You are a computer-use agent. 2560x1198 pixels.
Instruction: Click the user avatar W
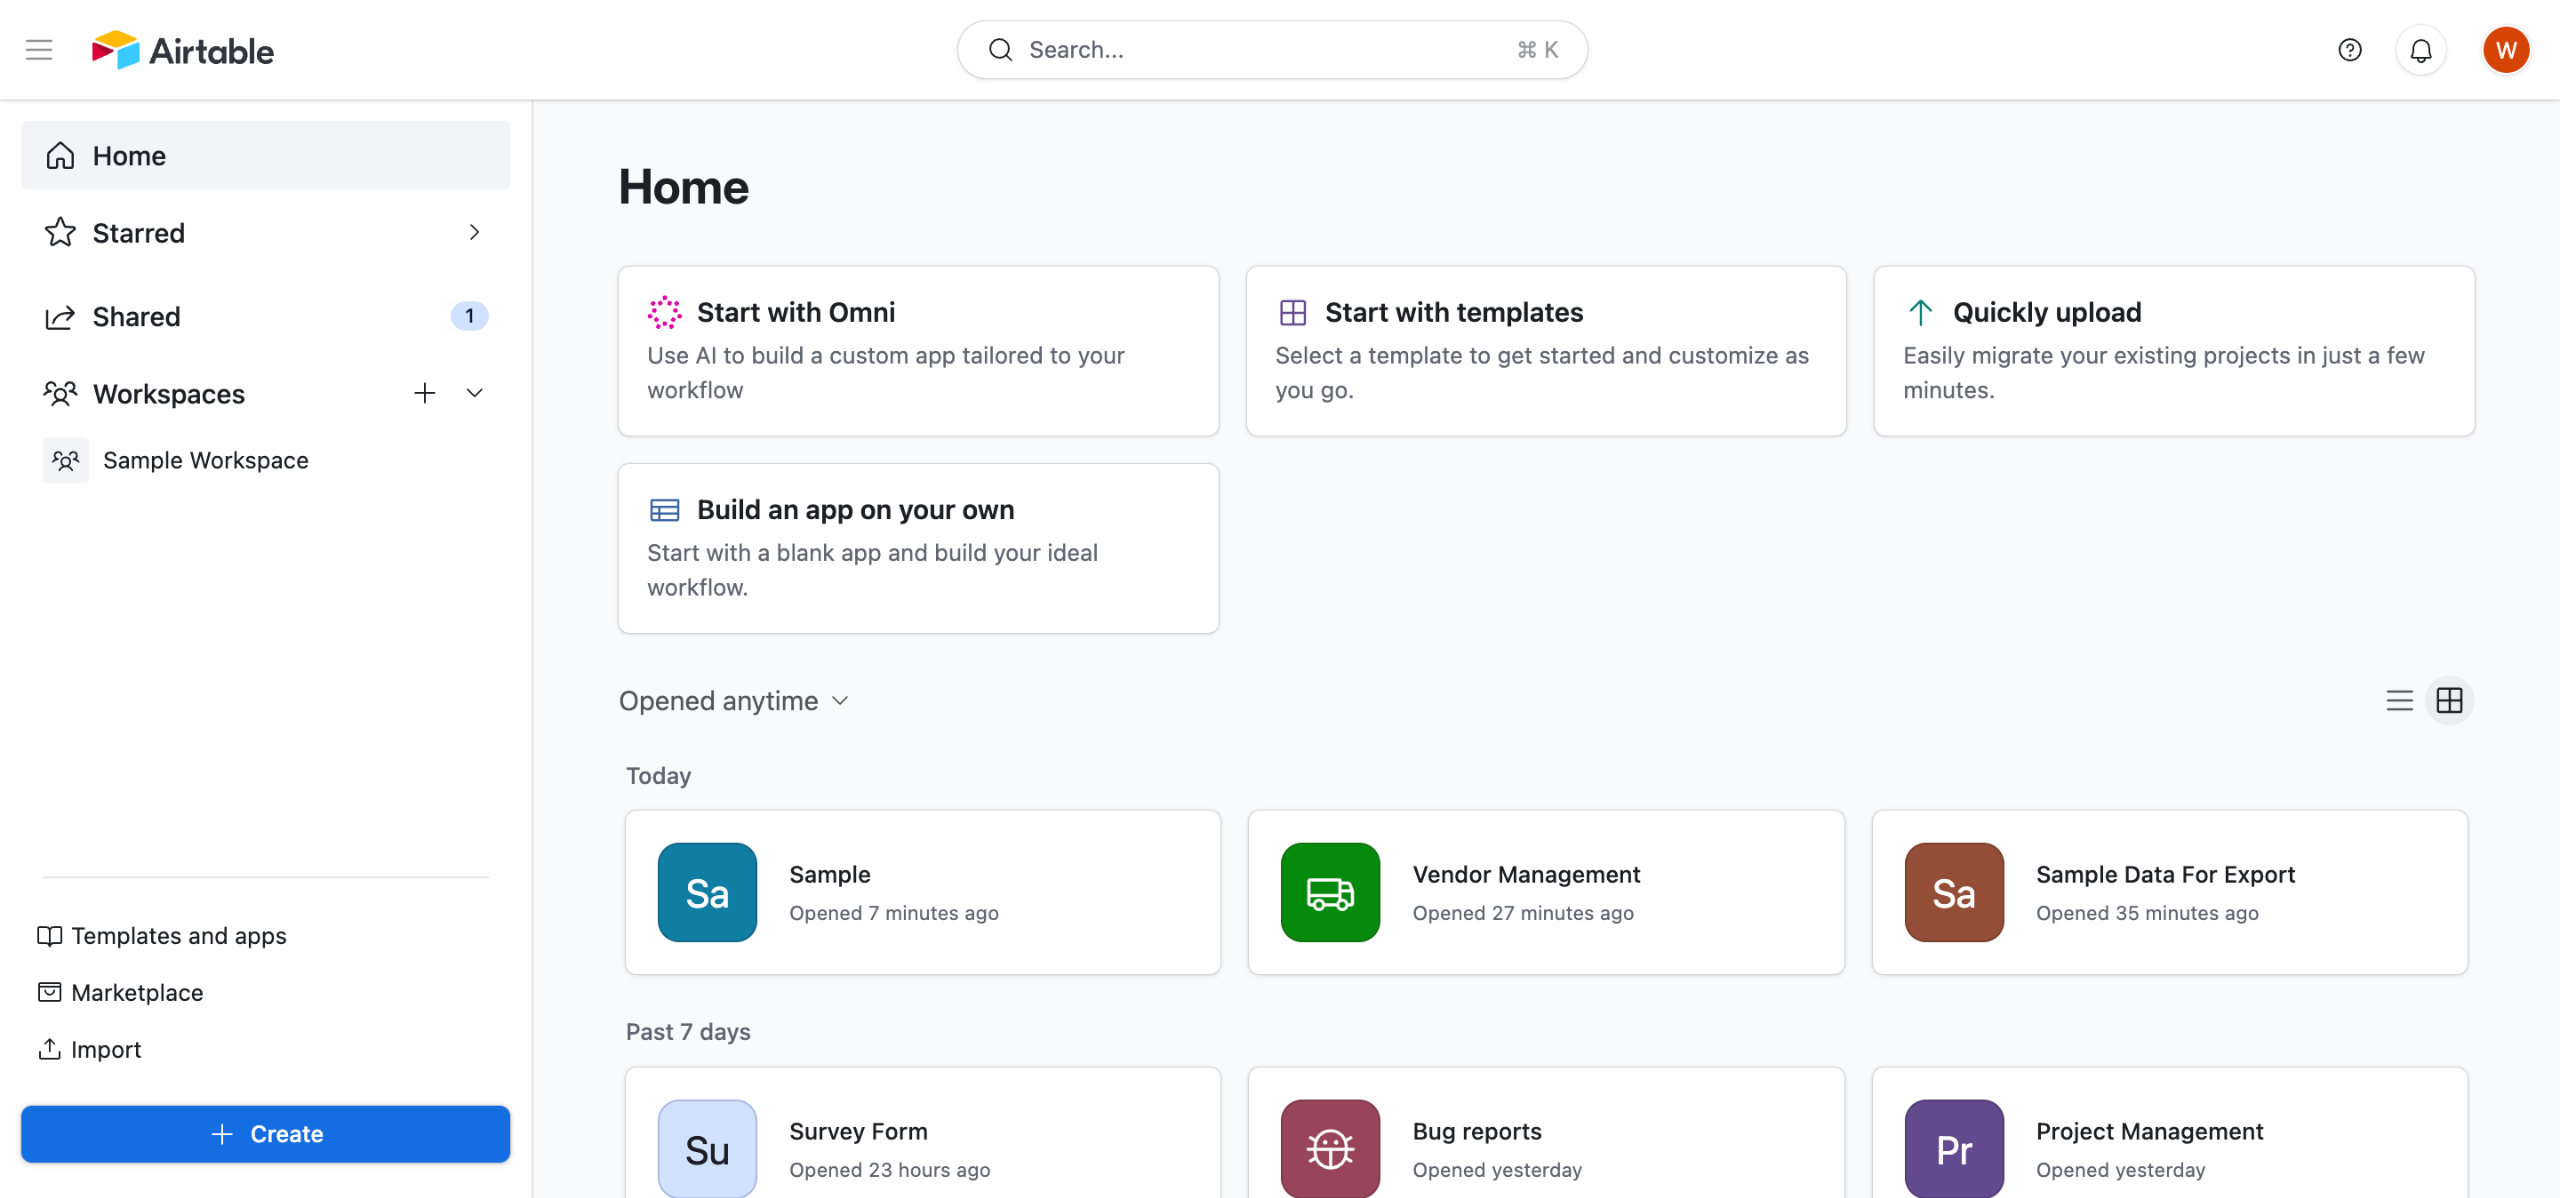point(2505,49)
